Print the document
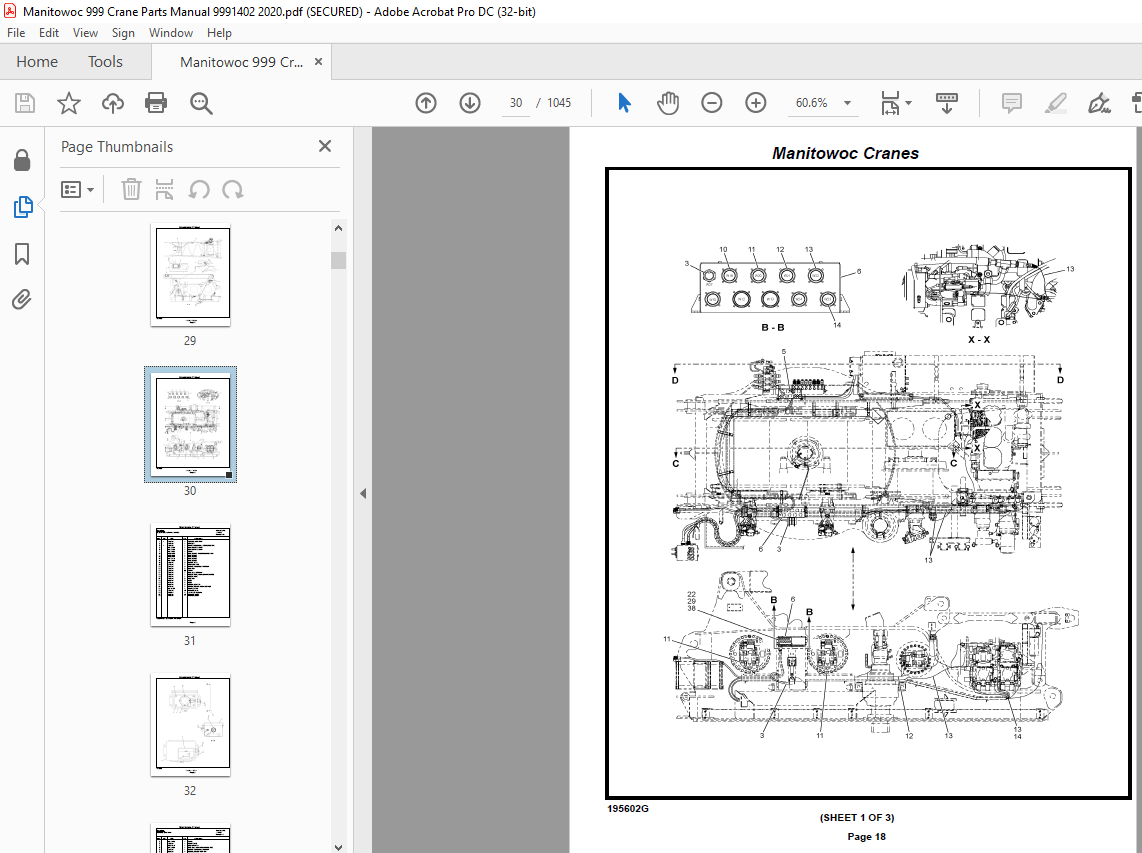This screenshot has height=853, width=1142. pos(156,103)
